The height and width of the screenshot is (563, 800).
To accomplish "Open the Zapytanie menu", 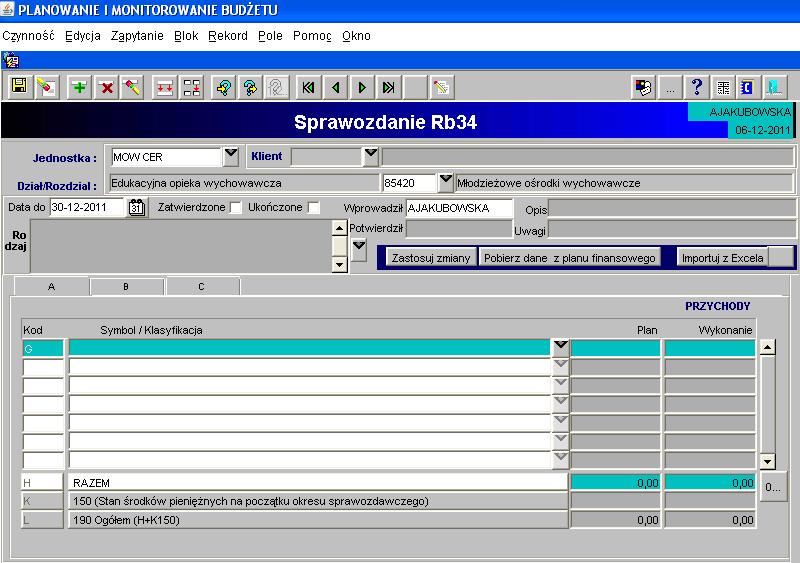I will click(137, 36).
